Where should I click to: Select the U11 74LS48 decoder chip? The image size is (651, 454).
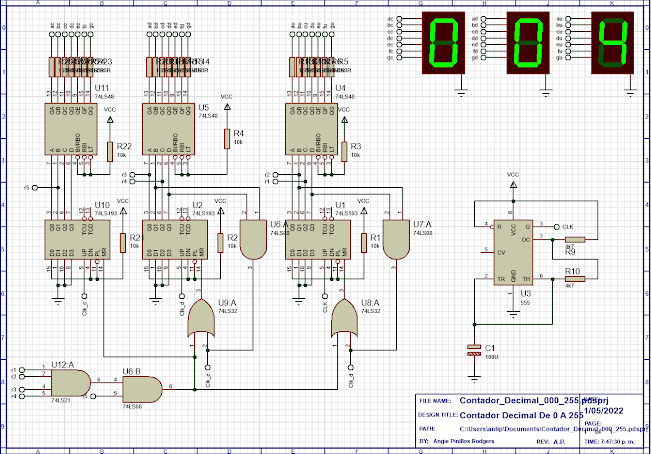71,129
